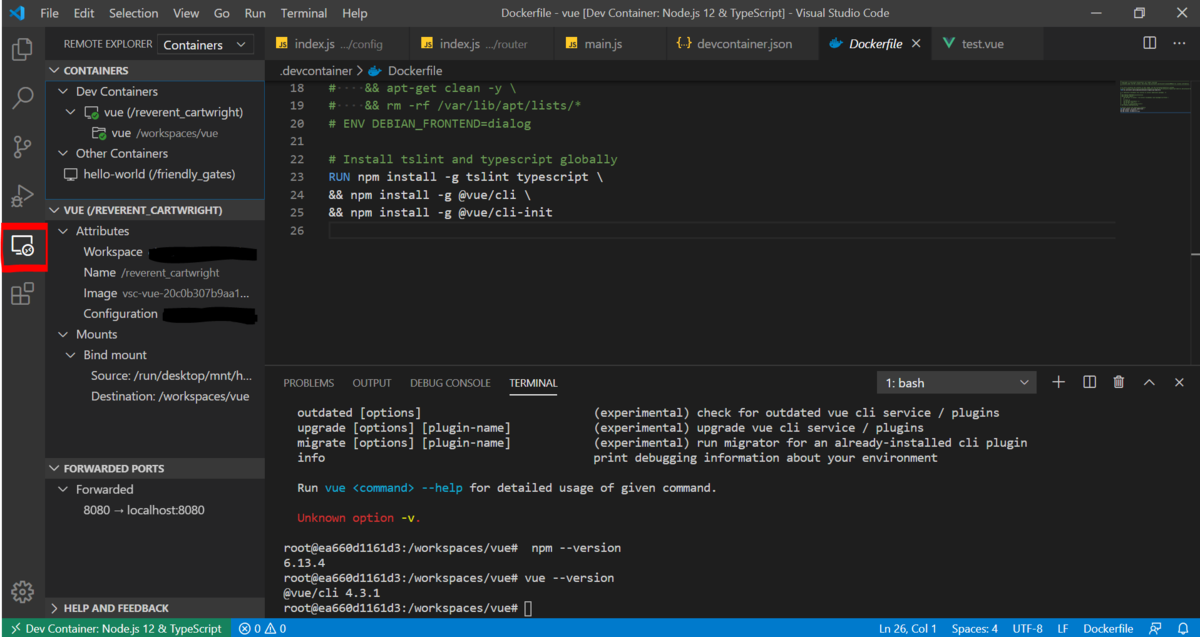The height and width of the screenshot is (637, 1200).
Task: Open the bash terminal selector dropdown
Action: (956, 383)
